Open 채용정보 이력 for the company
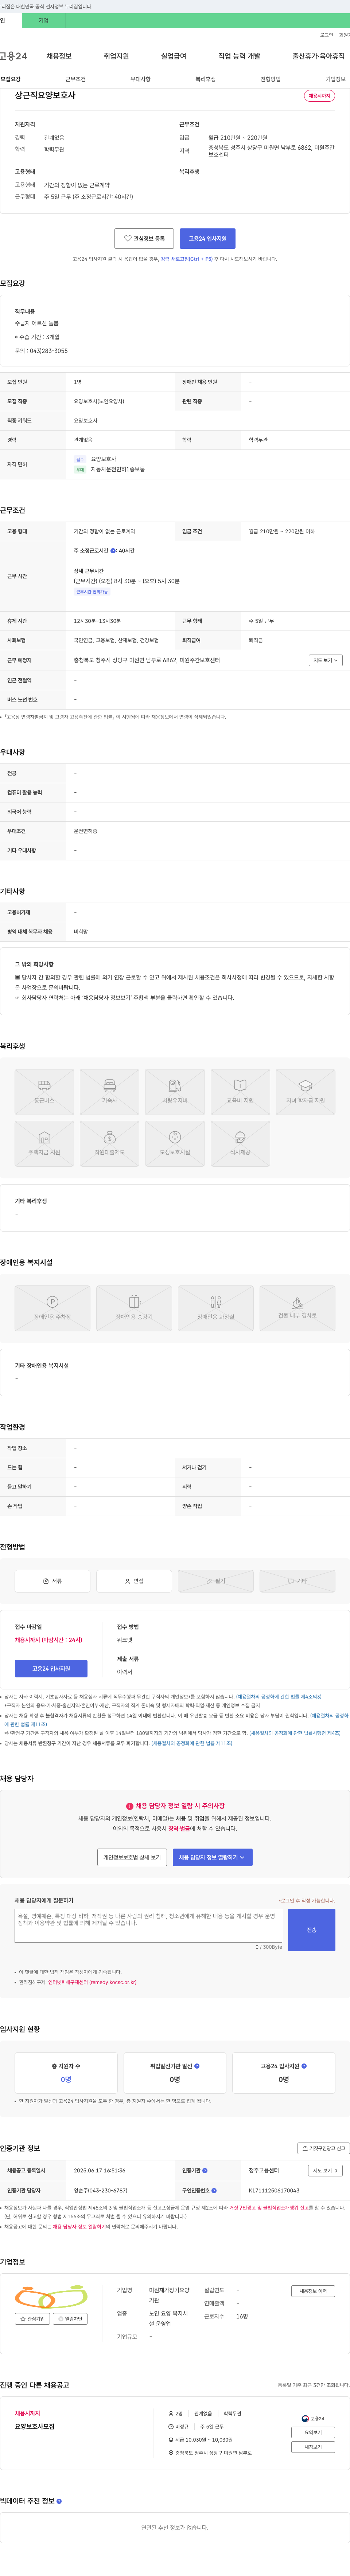This screenshot has height=2576, width=350. (x=313, y=2291)
